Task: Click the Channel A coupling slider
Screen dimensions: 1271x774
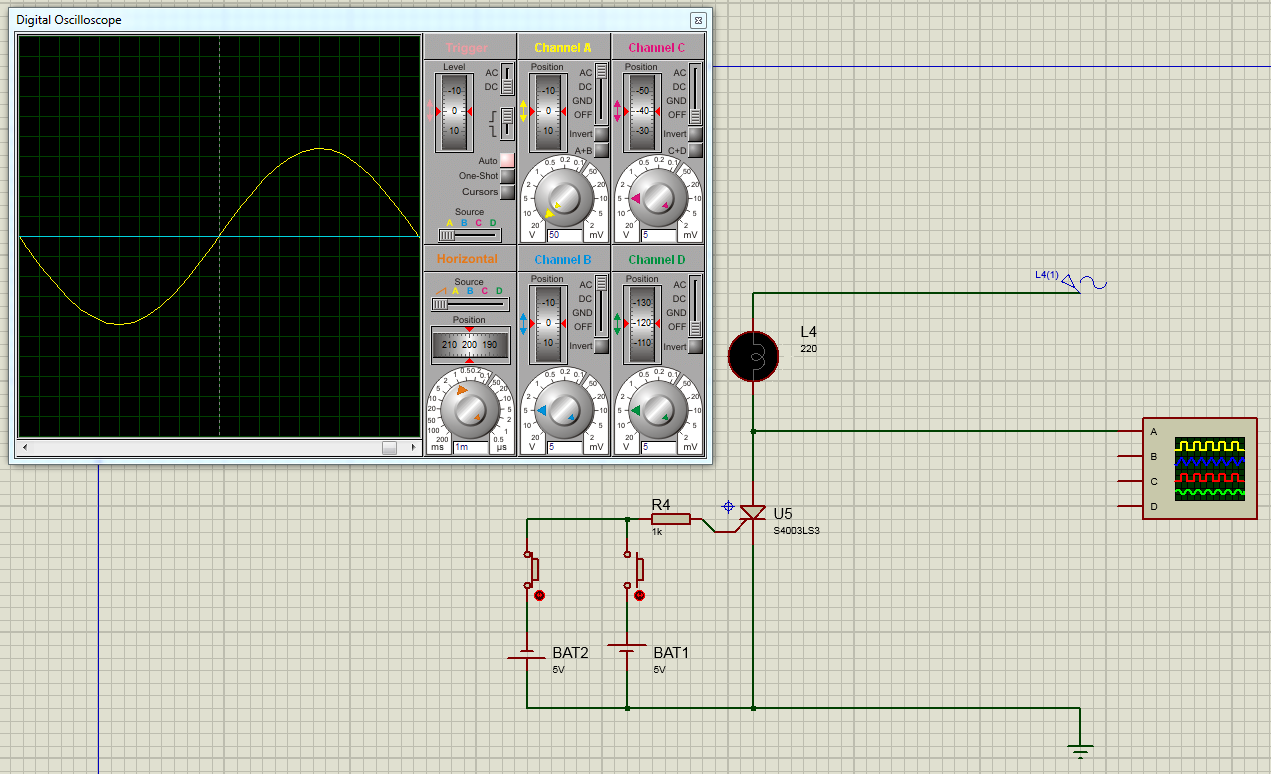Action: click(601, 93)
